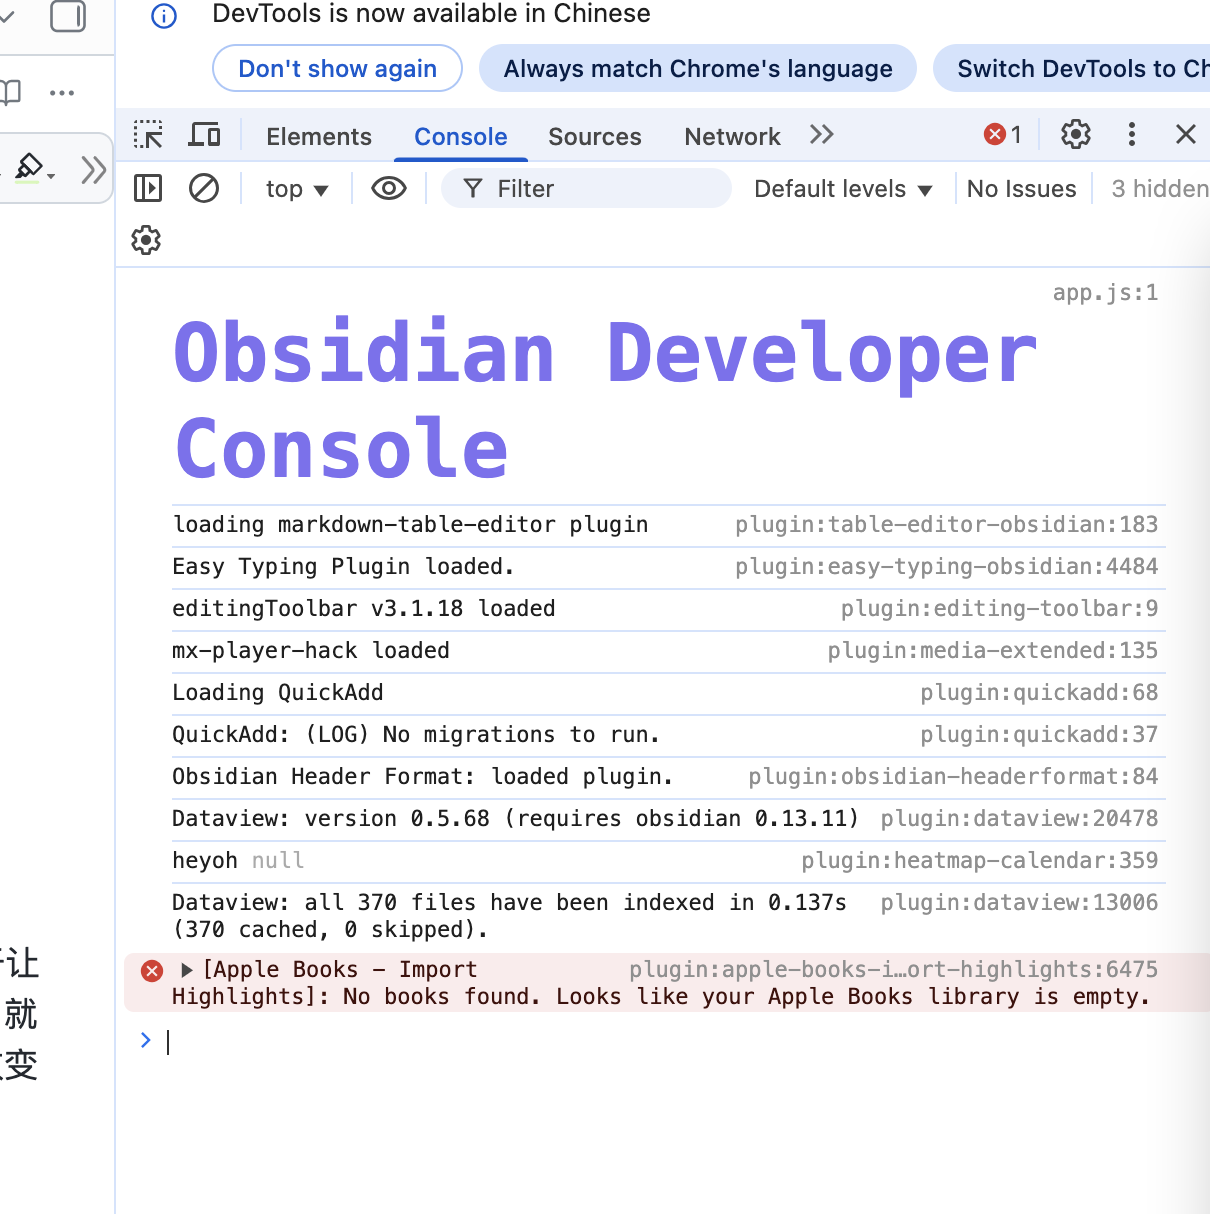The height and width of the screenshot is (1214, 1210).
Task: Activate the inspect element picker icon
Action: (x=148, y=135)
